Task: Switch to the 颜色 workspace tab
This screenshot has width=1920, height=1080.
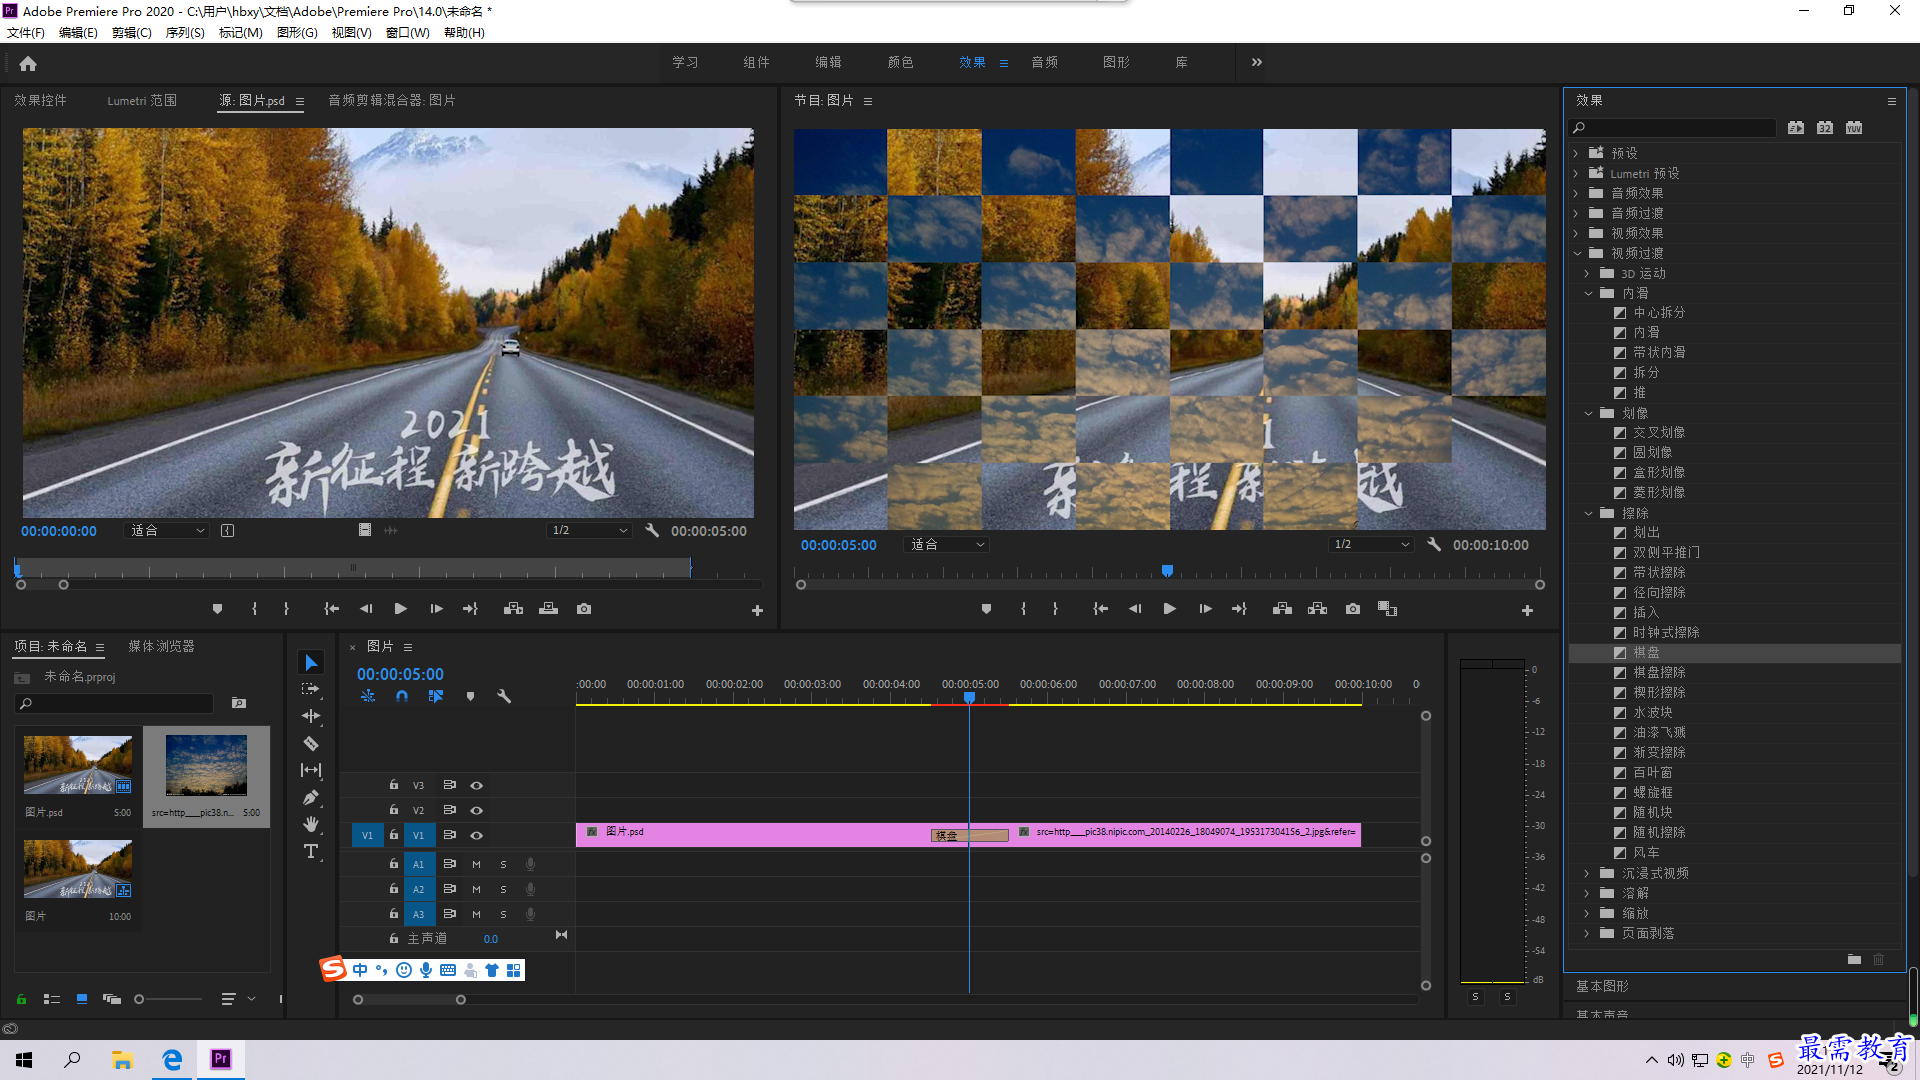Action: point(900,62)
